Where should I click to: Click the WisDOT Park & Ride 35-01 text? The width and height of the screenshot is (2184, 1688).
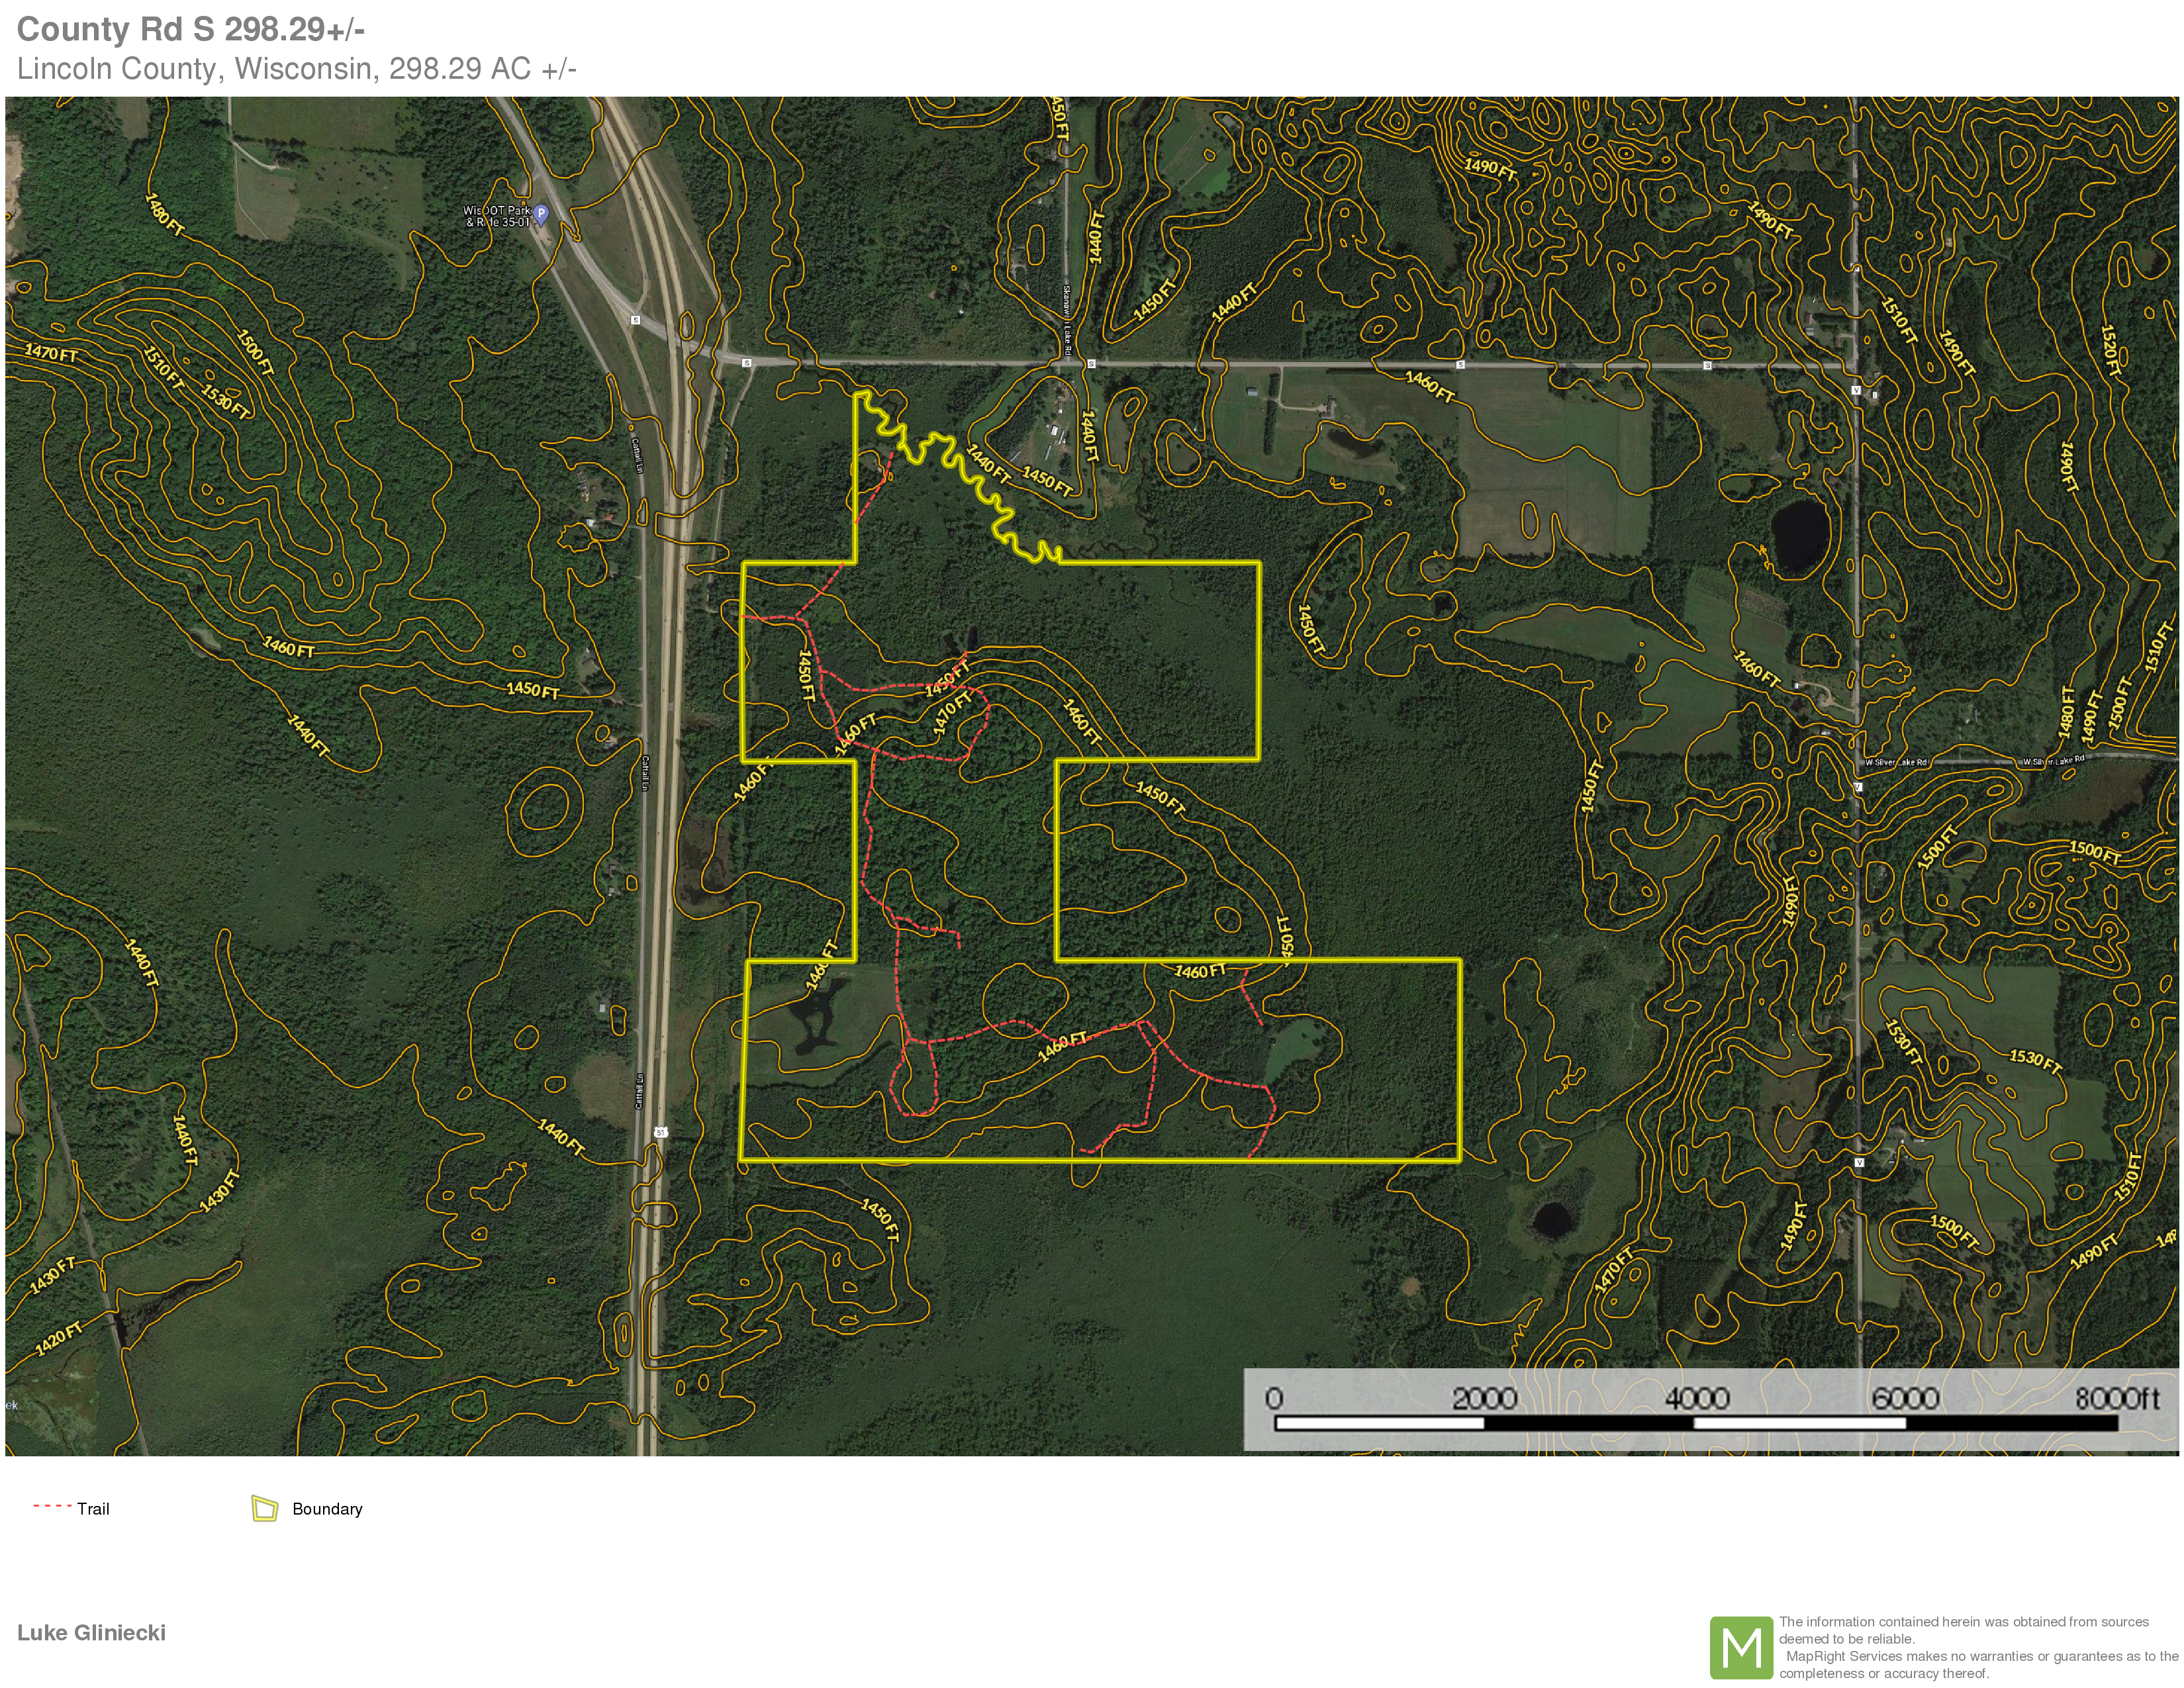pos(497,216)
